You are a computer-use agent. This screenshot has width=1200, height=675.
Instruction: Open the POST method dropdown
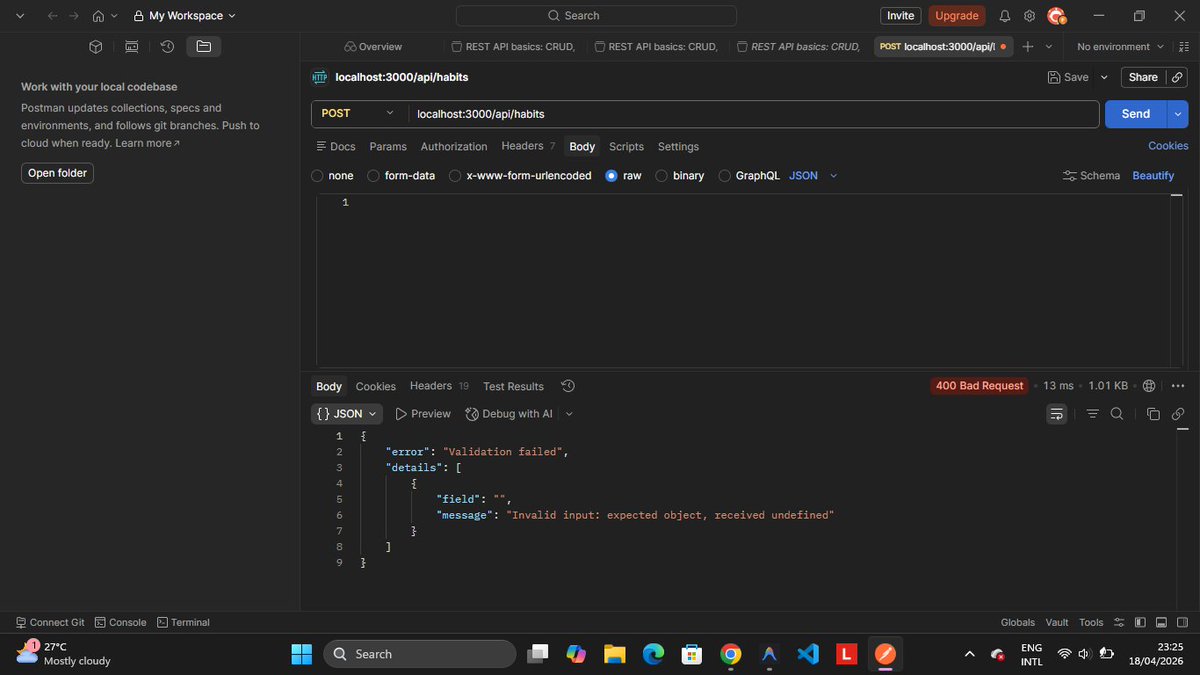click(359, 114)
